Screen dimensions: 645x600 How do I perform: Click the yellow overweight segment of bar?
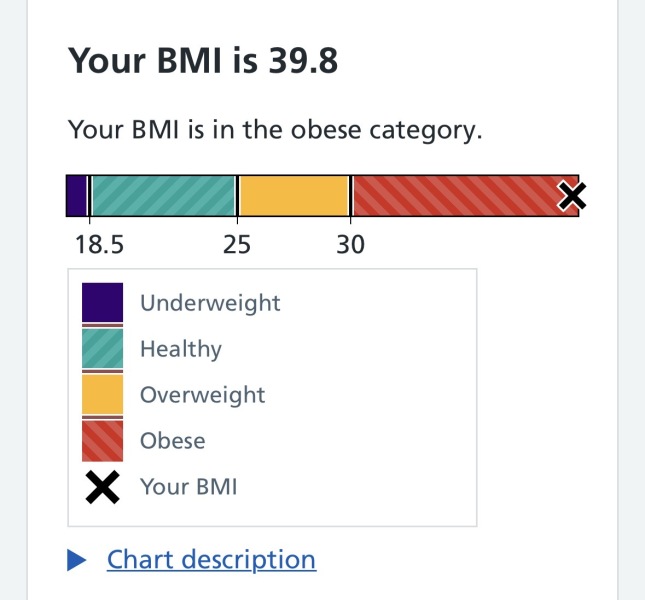[294, 196]
